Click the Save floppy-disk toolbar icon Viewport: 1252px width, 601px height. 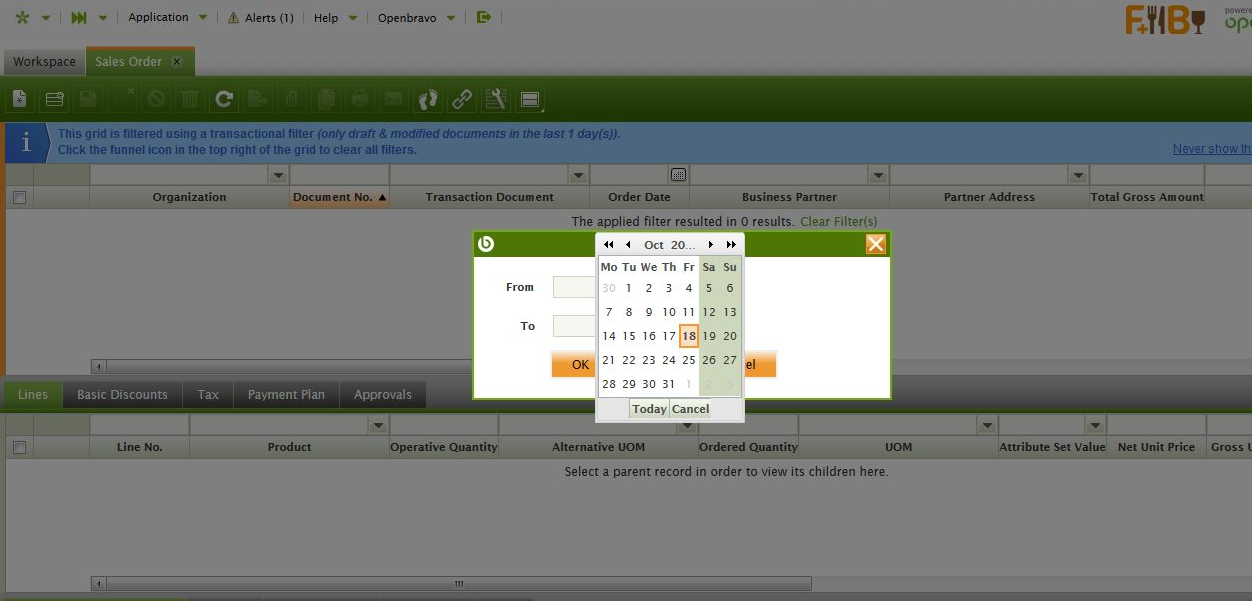point(88,99)
